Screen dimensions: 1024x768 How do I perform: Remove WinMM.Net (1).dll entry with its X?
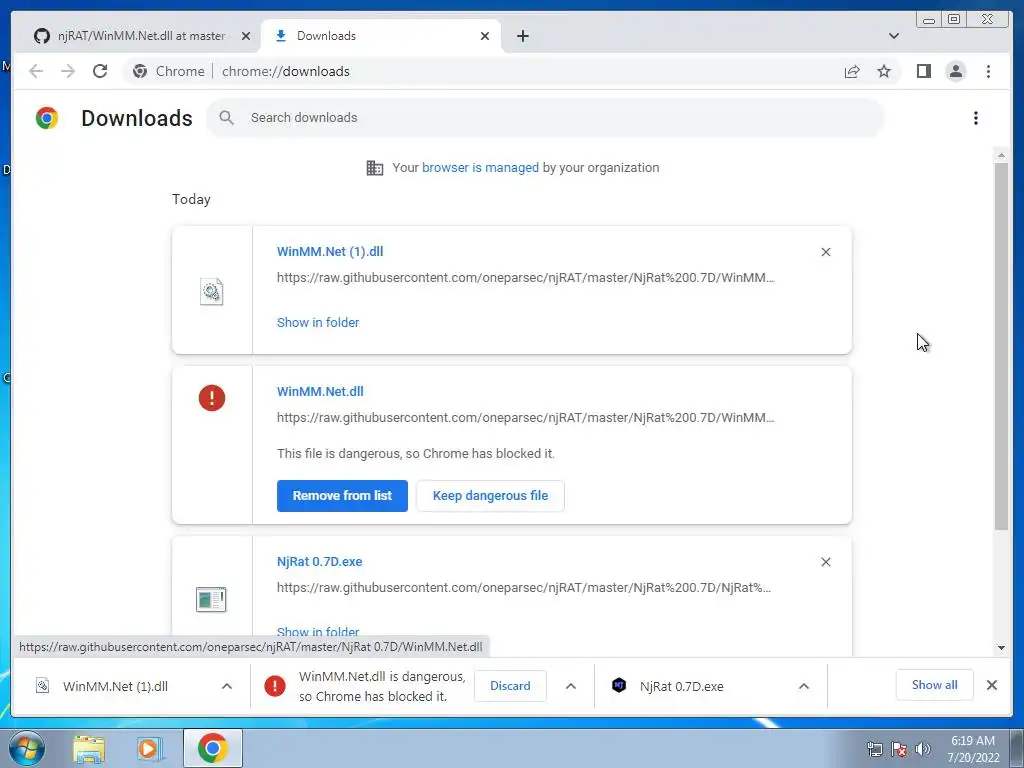tap(825, 252)
